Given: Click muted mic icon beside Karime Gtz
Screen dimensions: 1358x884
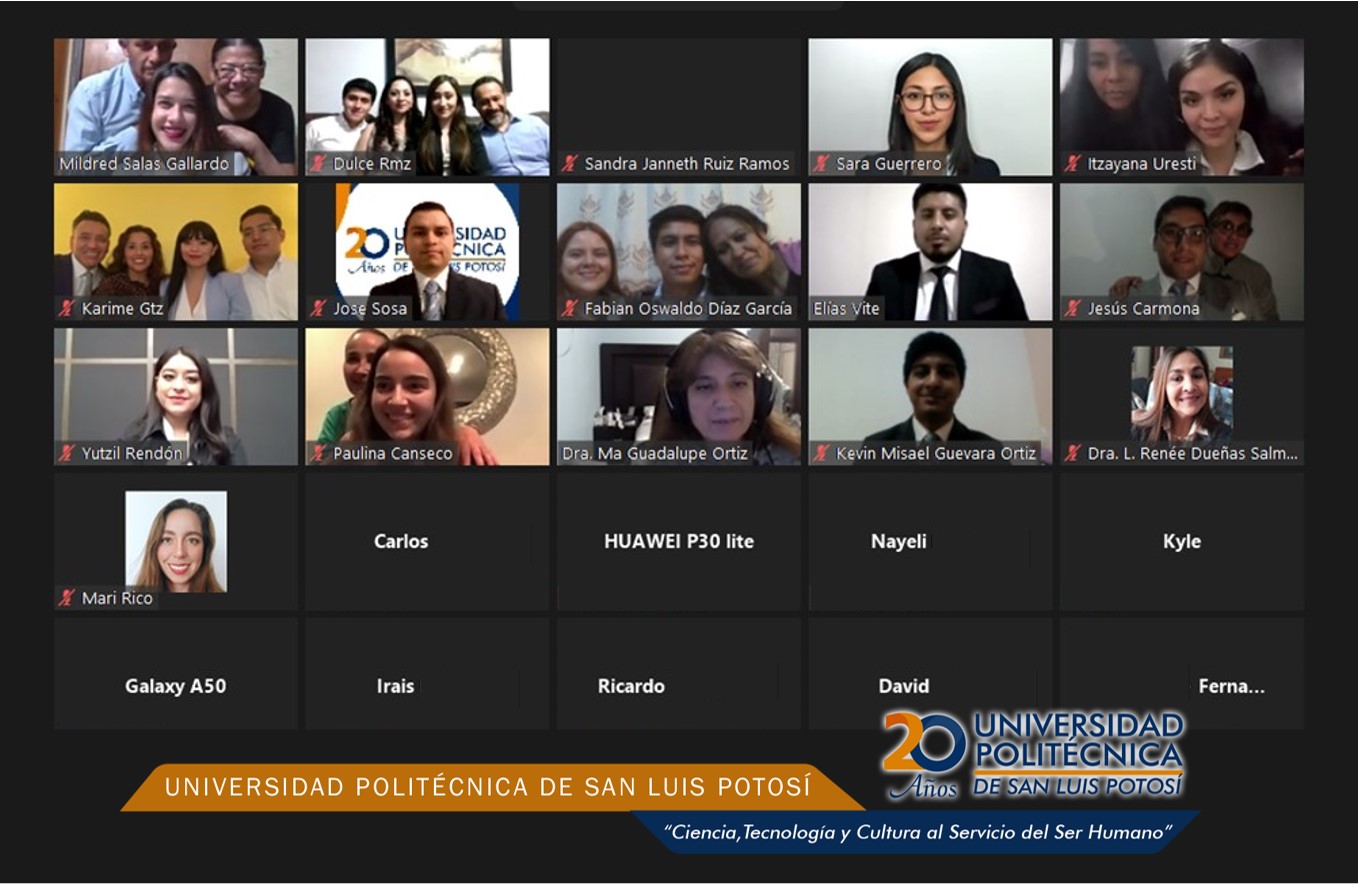Looking at the screenshot, I should 67,309.
